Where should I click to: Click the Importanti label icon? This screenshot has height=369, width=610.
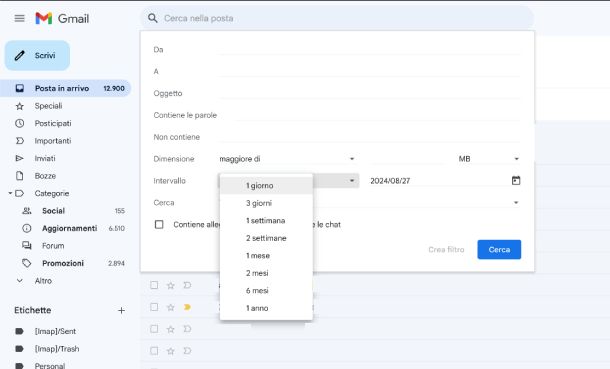click(x=19, y=141)
